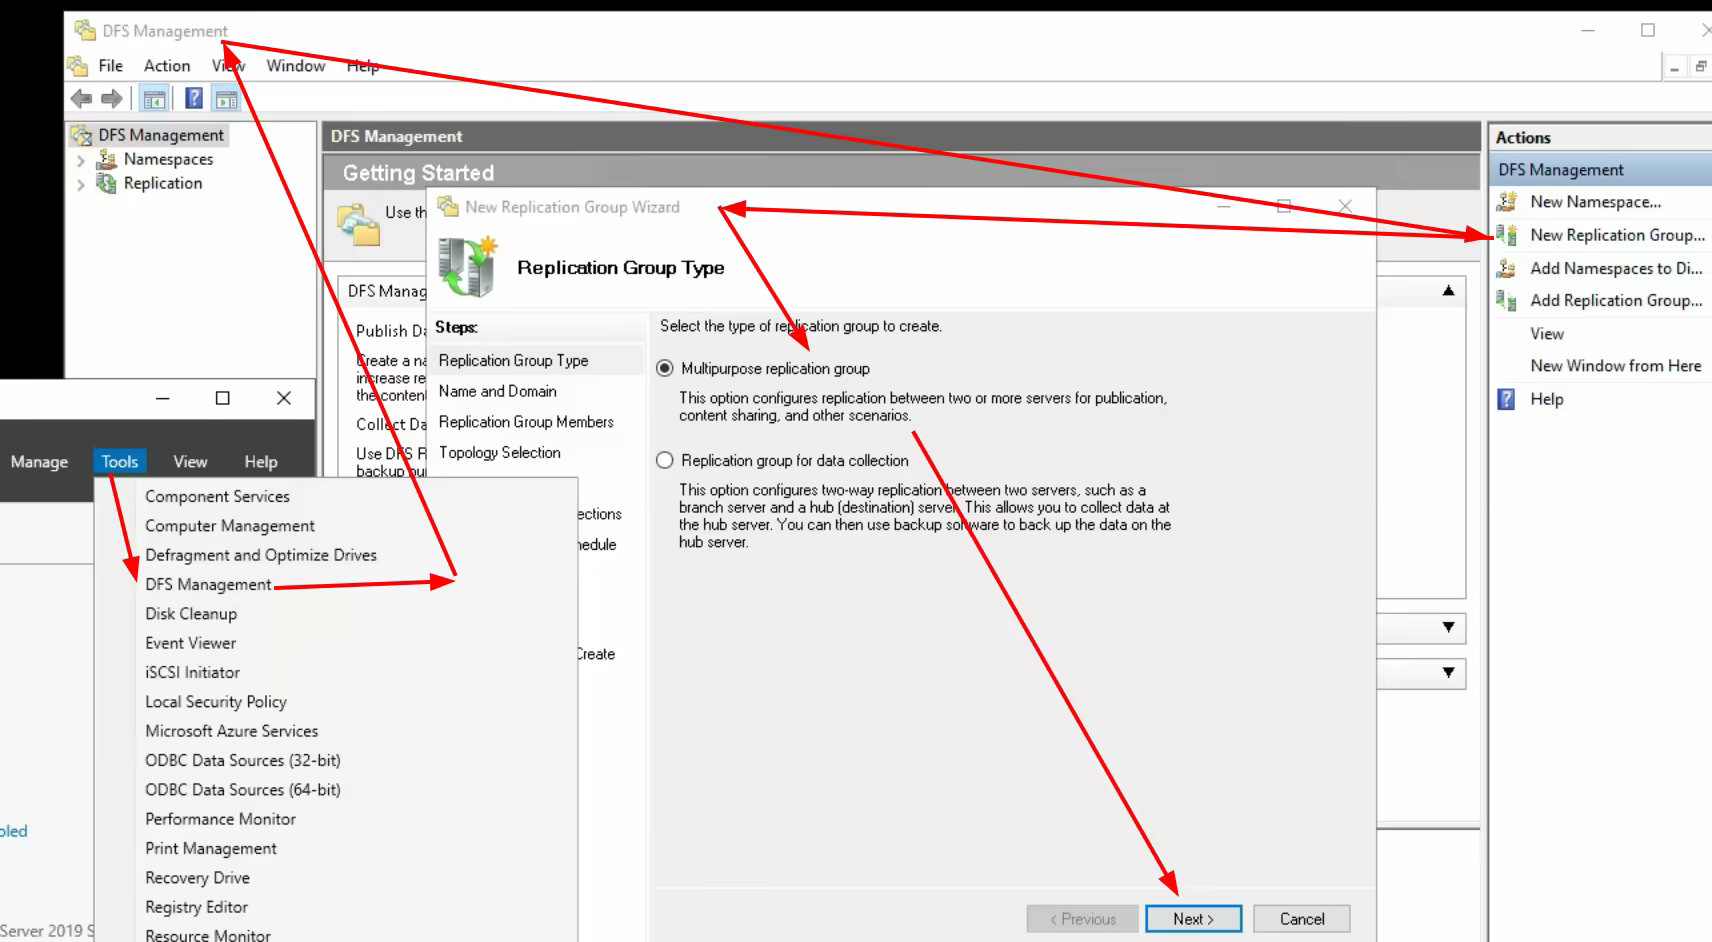Choose Computer Management from Tools menu
This screenshot has height=942, width=1712.
tap(230, 526)
